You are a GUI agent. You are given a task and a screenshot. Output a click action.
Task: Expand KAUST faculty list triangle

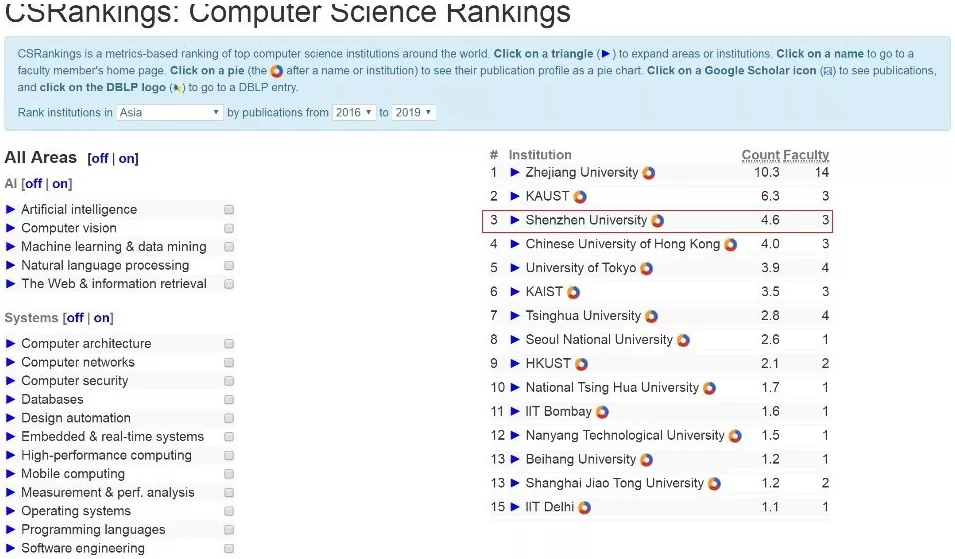[515, 196]
